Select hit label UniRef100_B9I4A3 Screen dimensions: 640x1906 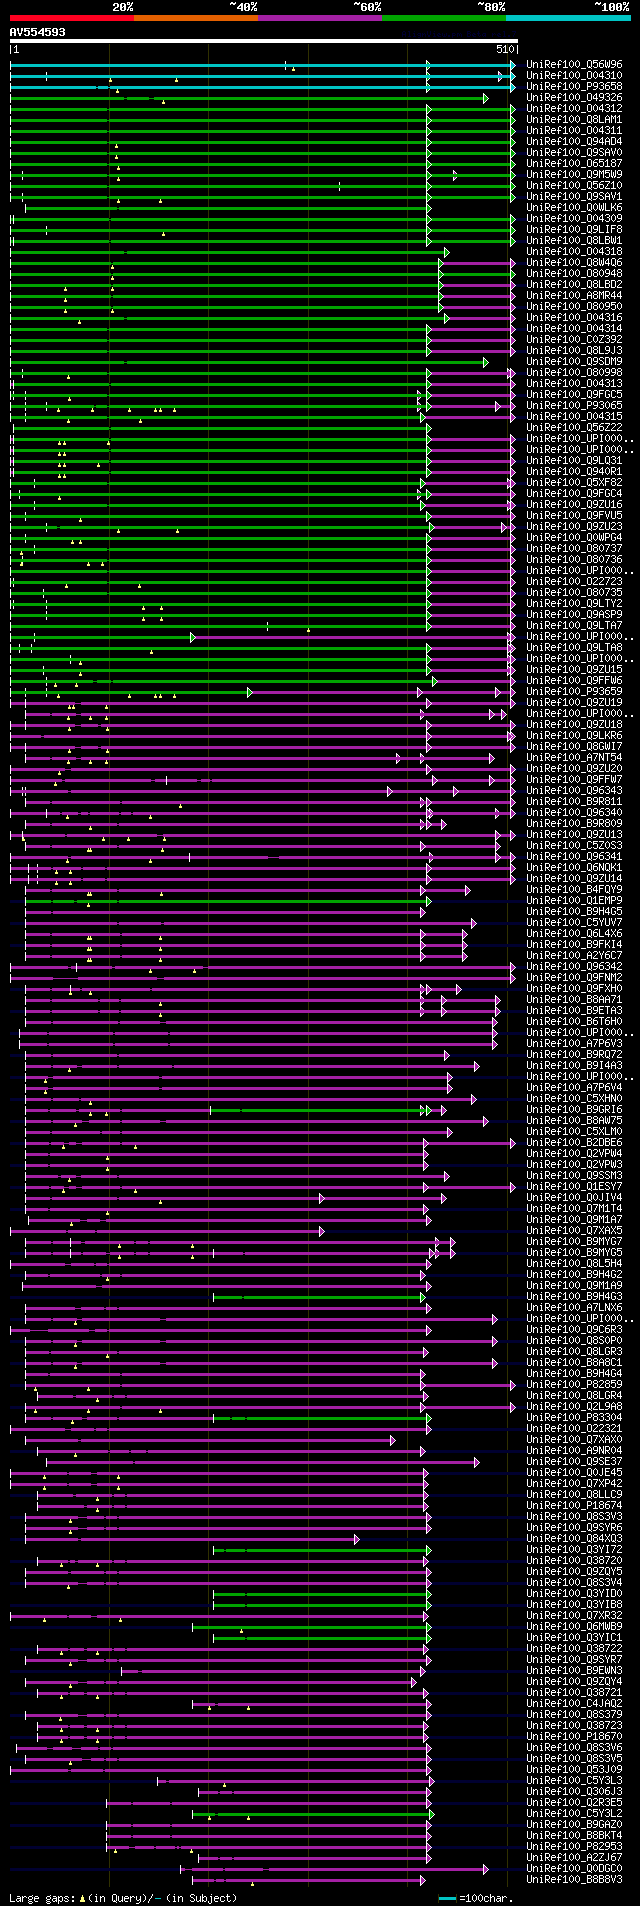coord(574,1065)
